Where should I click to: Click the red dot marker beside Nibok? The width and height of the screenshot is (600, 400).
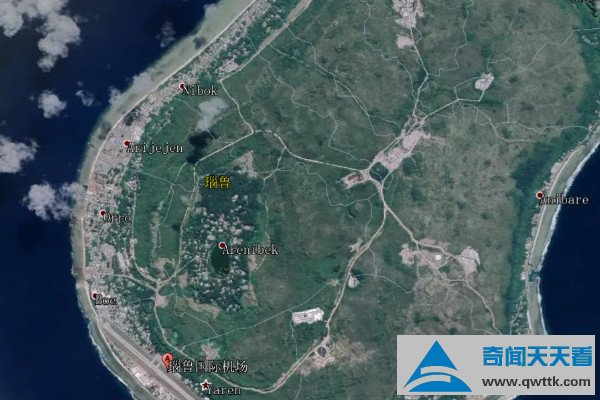(x=182, y=88)
